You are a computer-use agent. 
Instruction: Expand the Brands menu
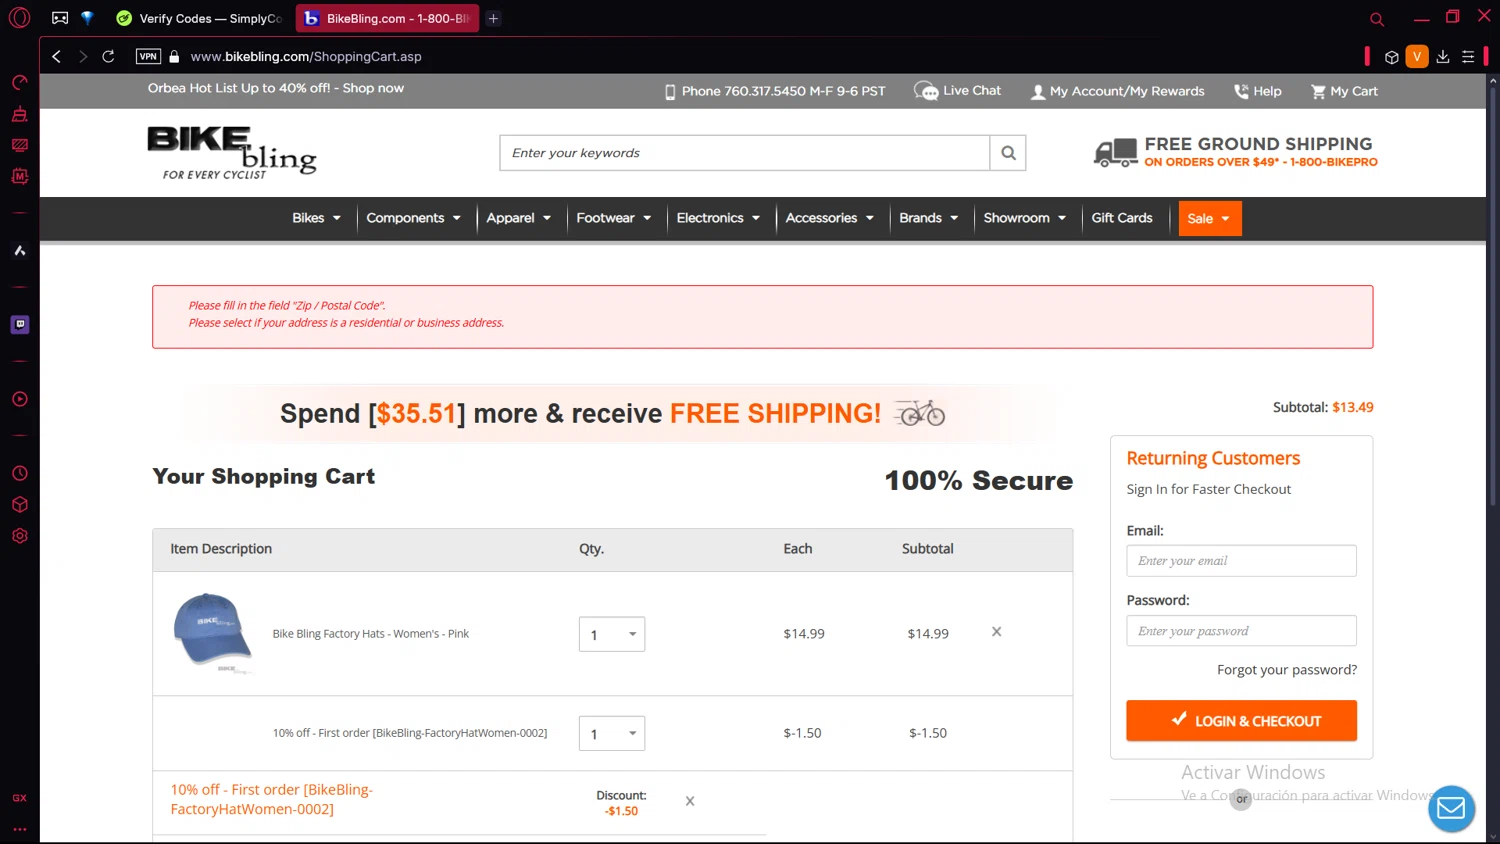click(x=929, y=218)
